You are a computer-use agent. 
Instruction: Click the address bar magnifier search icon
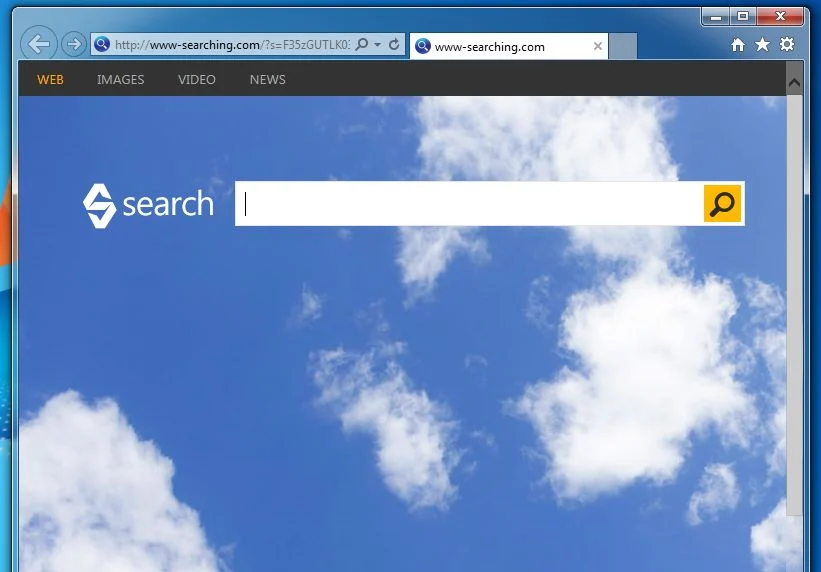click(362, 45)
